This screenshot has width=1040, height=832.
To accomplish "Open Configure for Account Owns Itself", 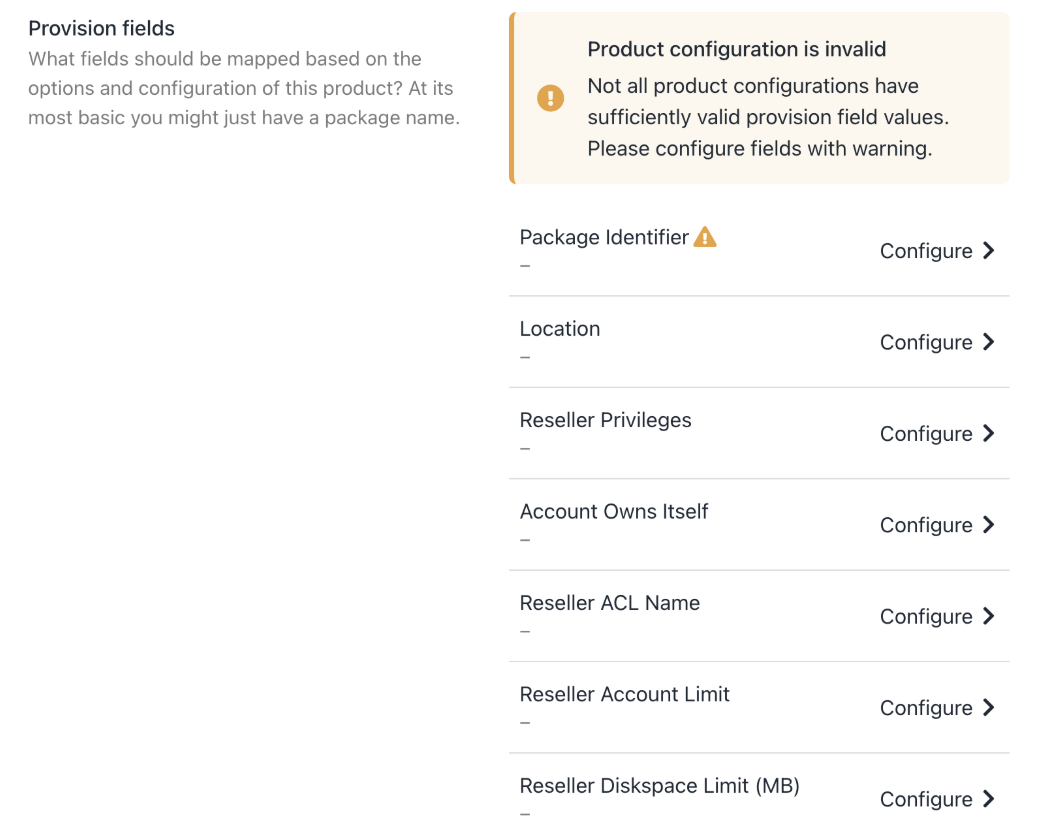I will point(926,525).
